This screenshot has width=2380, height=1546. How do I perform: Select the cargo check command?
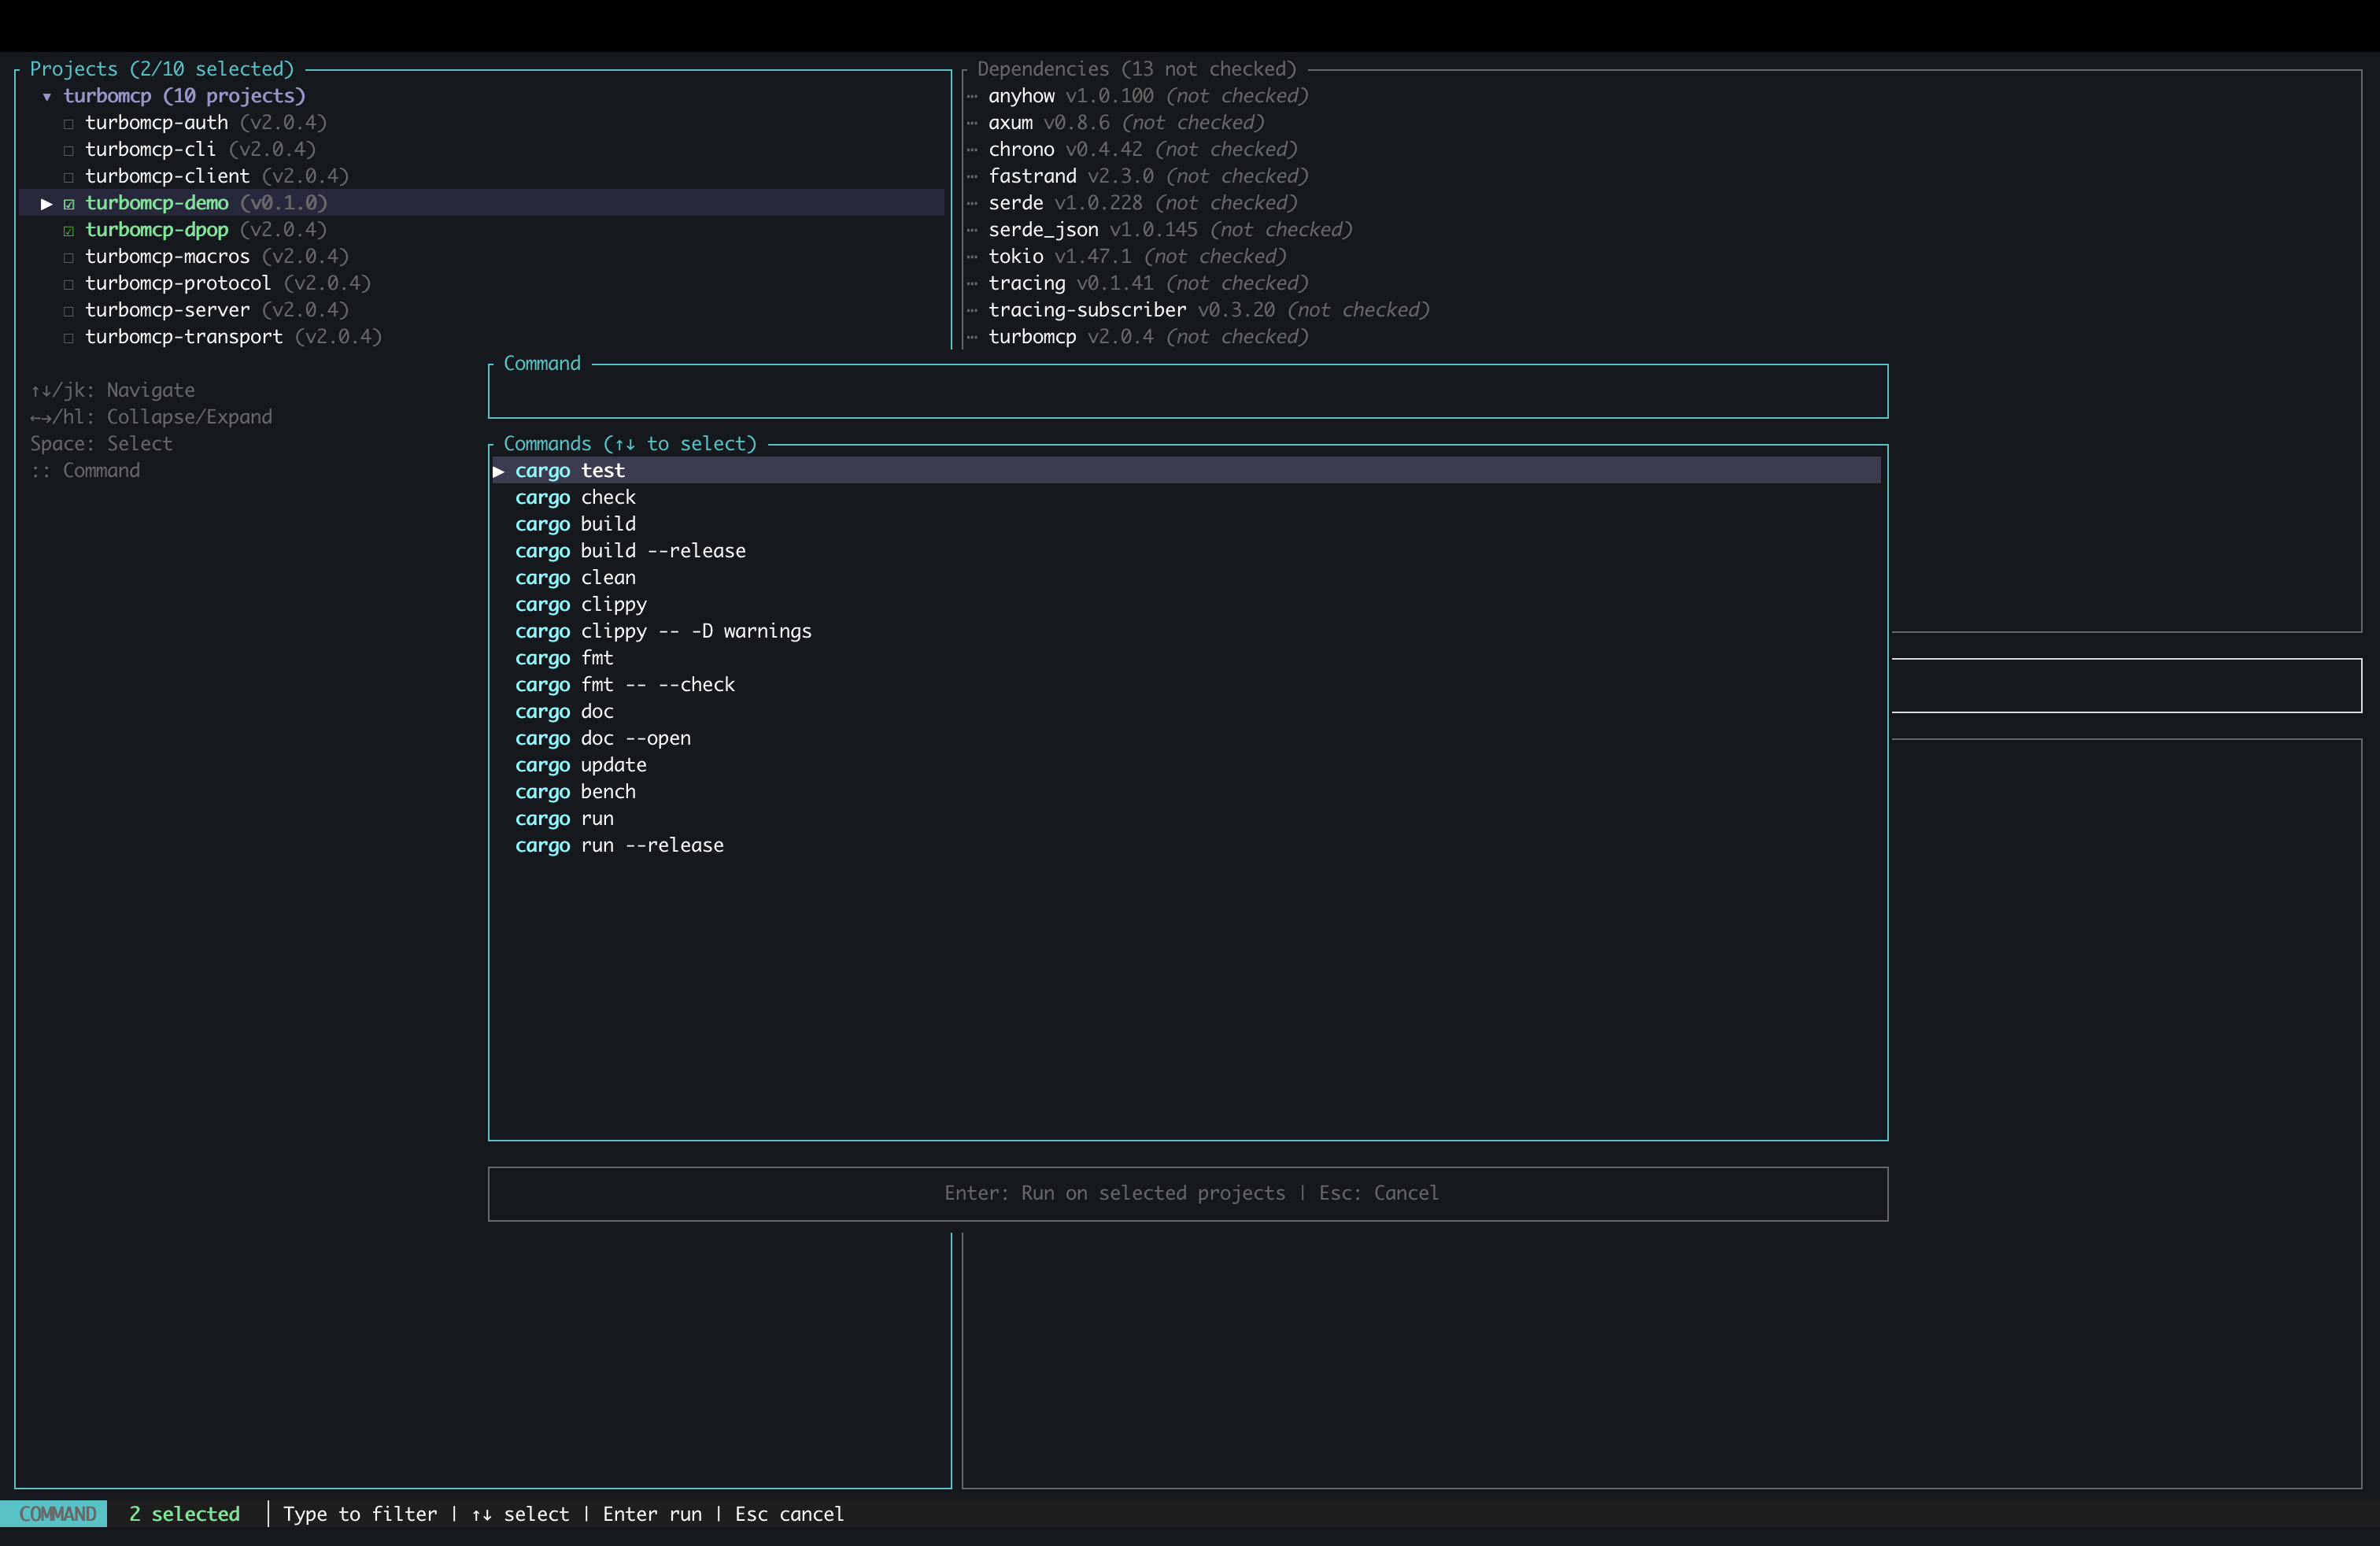[x=575, y=498]
